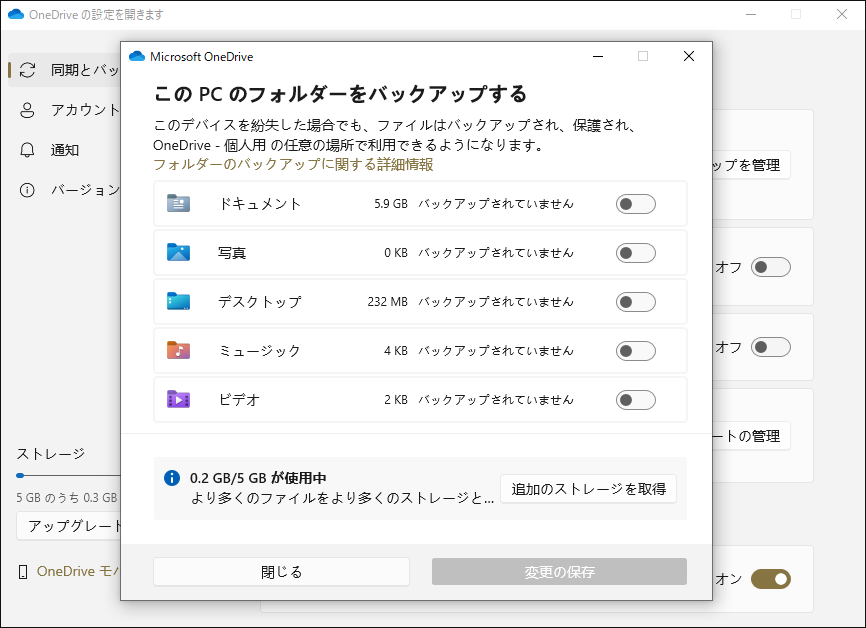Click the ドキュメント folder icon
Viewport: 866px width, 628px height.
pos(178,203)
